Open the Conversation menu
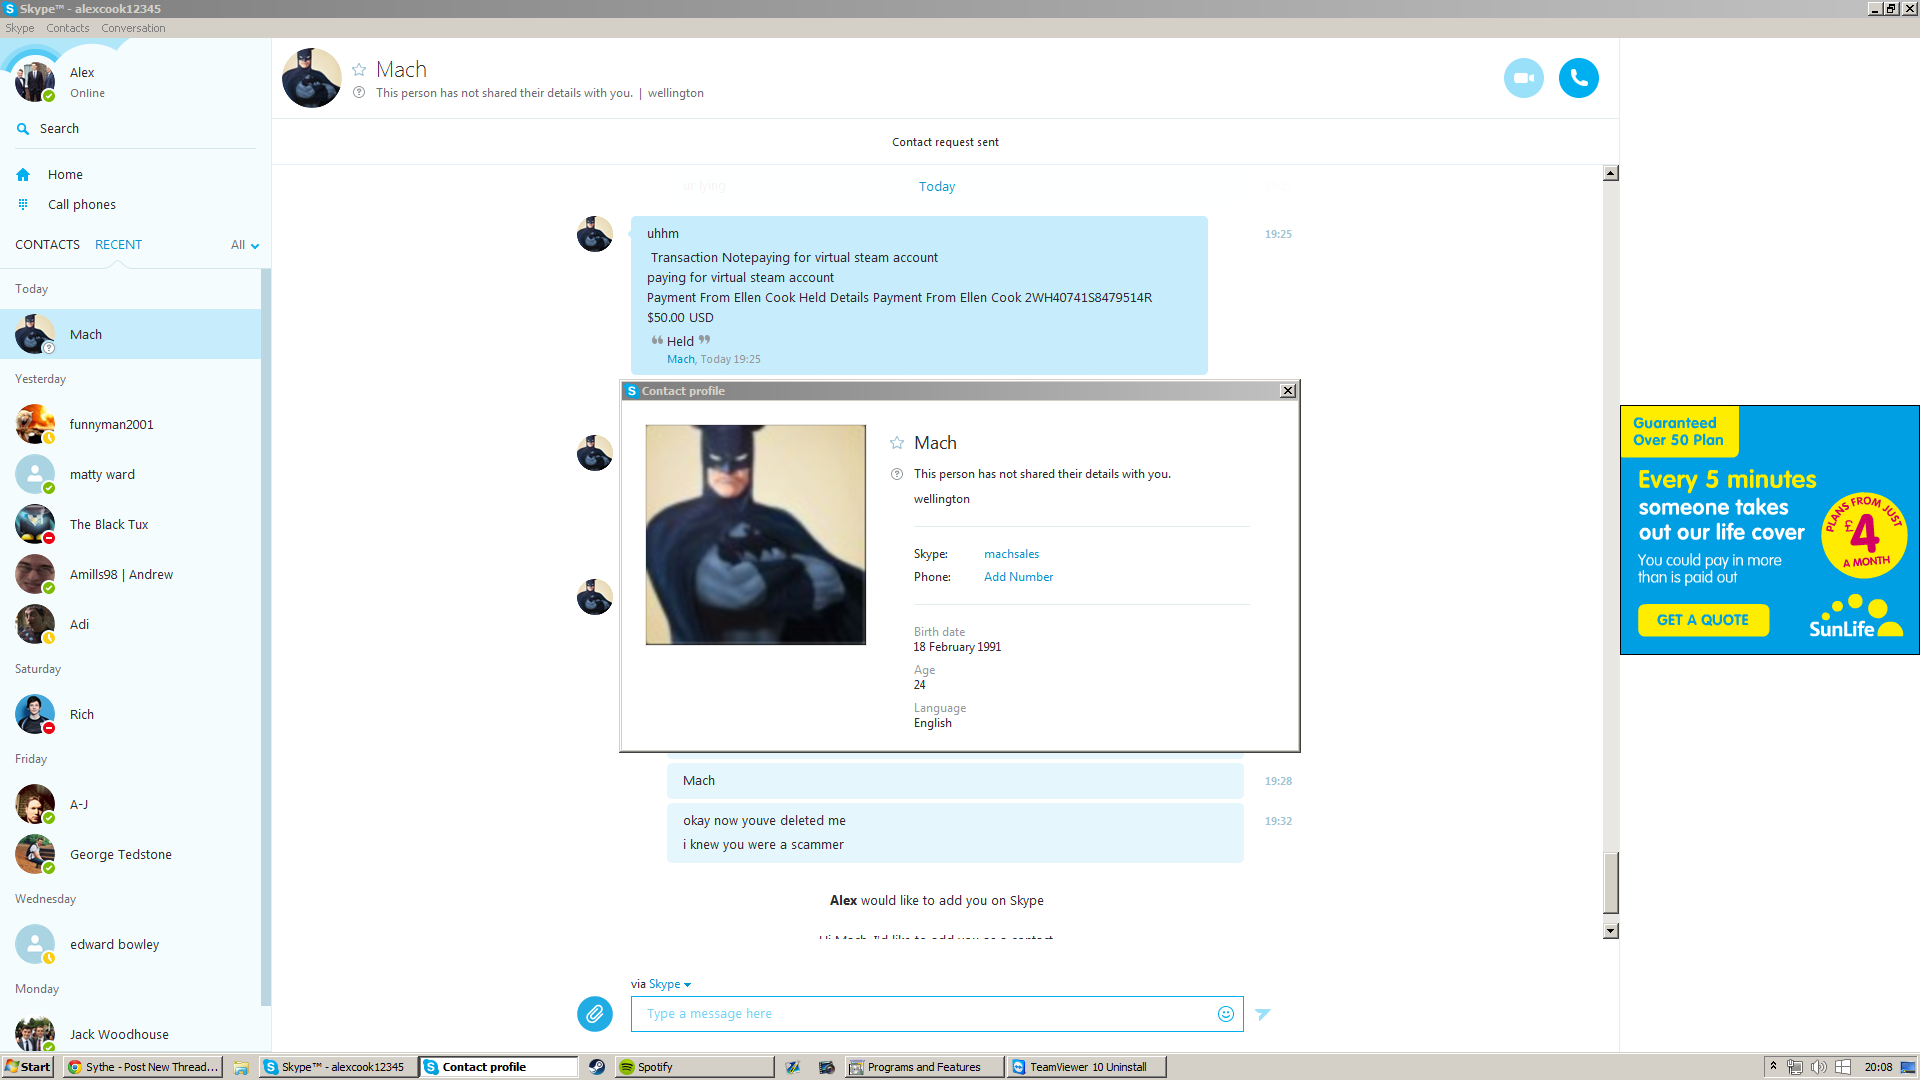 click(133, 28)
